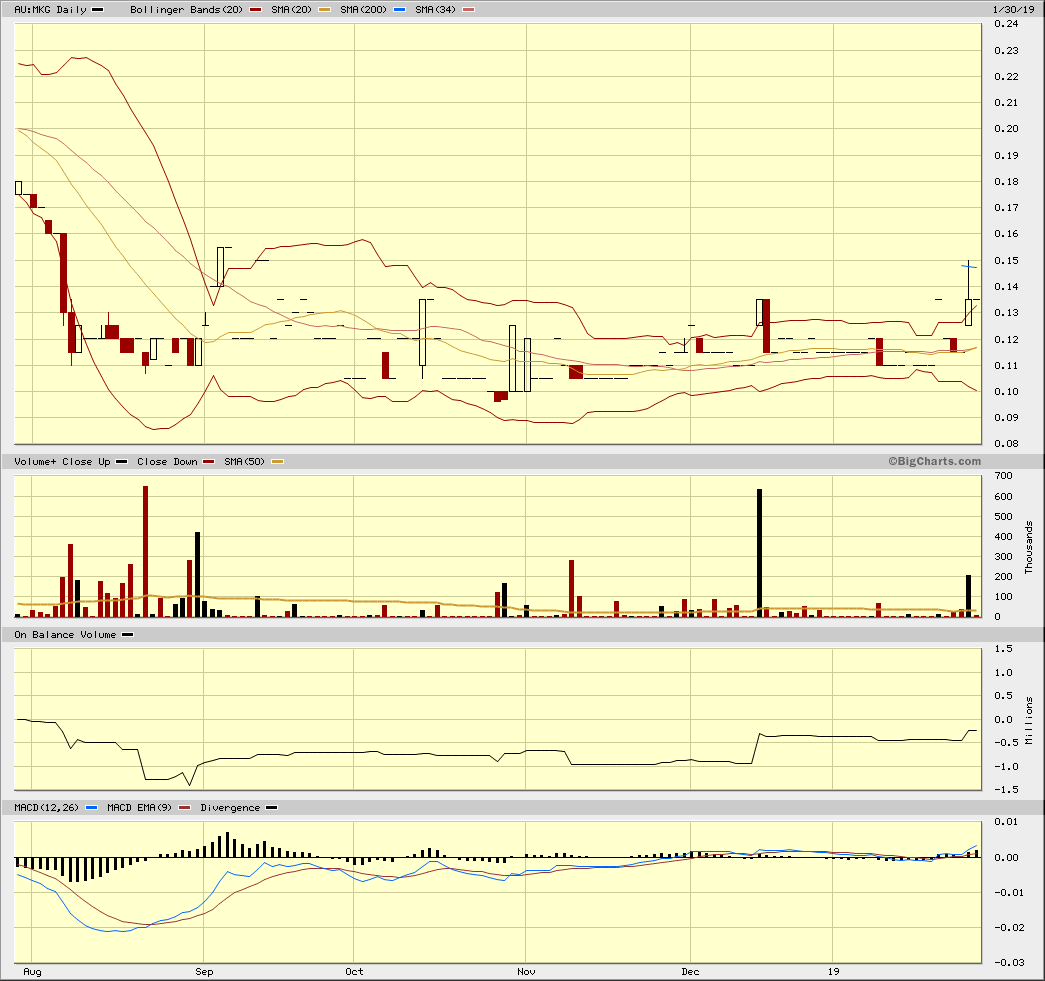The width and height of the screenshot is (1045, 981).
Task: Click the tallest black volume bar in December
Action: pos(759,552)
